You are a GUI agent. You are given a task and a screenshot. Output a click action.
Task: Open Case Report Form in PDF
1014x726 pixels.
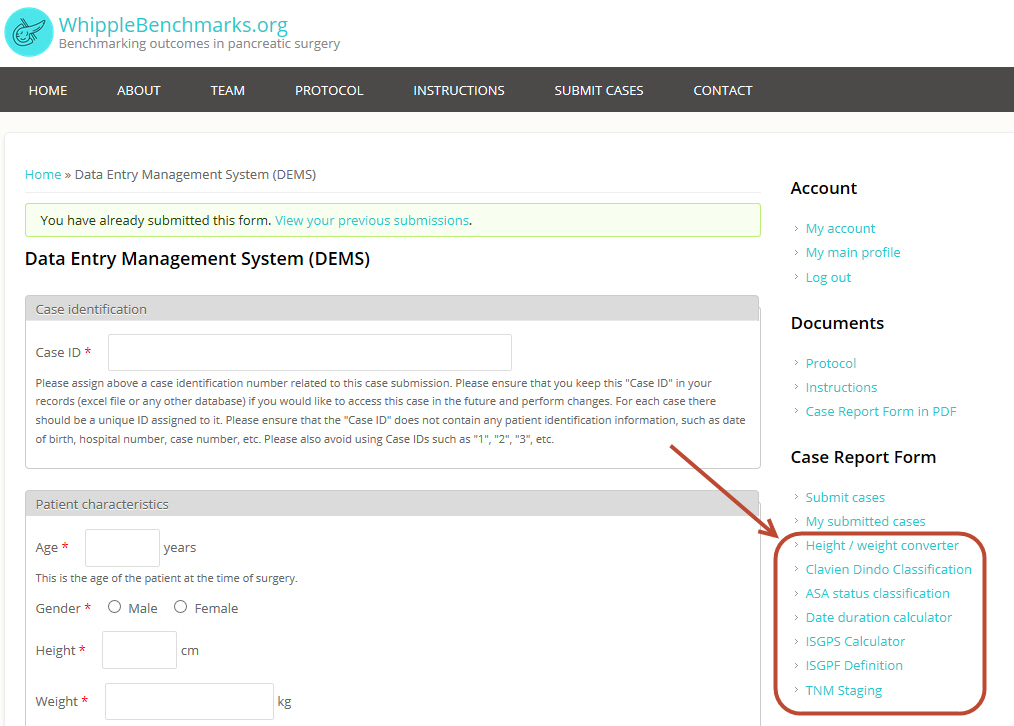881,411
